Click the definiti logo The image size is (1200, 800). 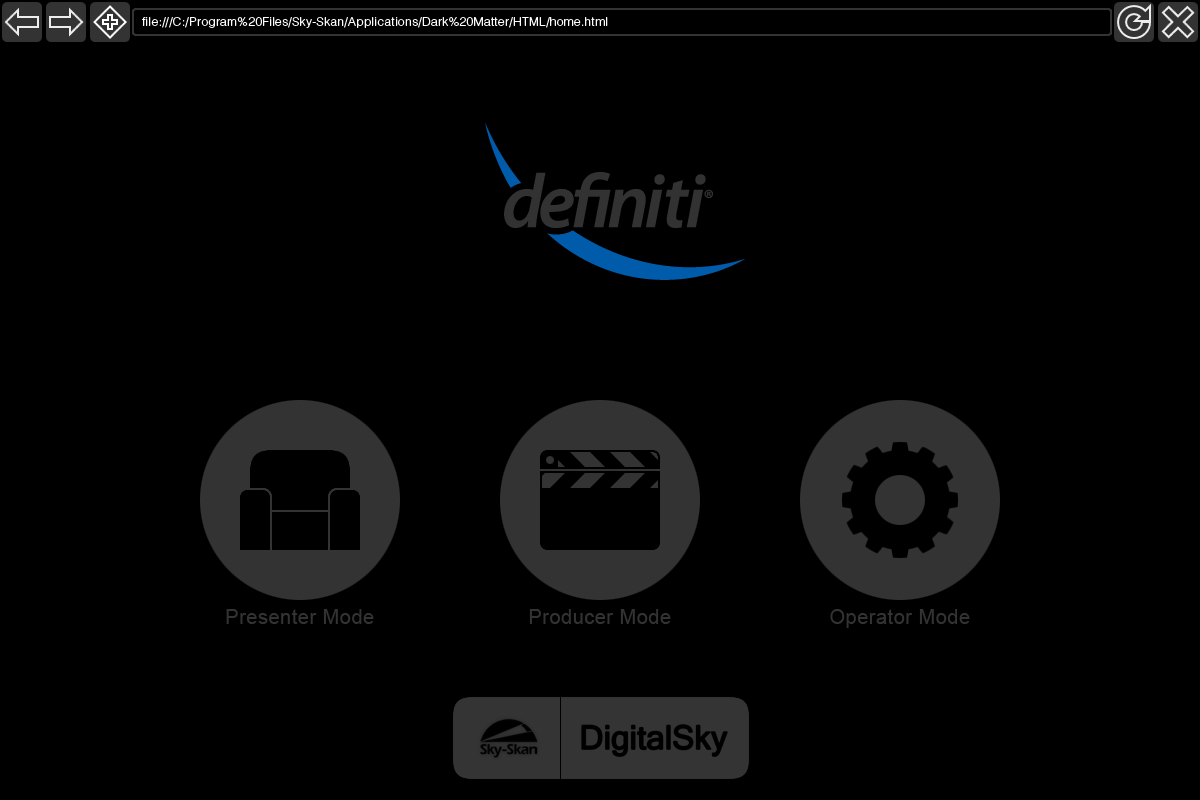coord(614,202)
